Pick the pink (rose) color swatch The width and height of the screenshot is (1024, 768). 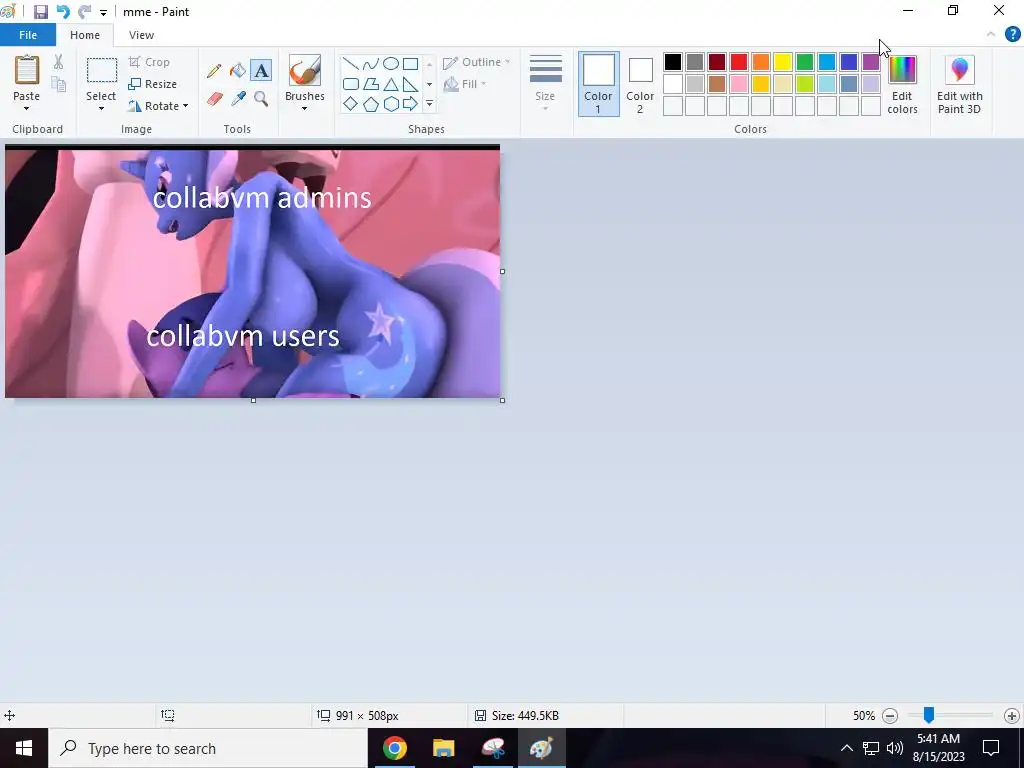coord(739,84)
